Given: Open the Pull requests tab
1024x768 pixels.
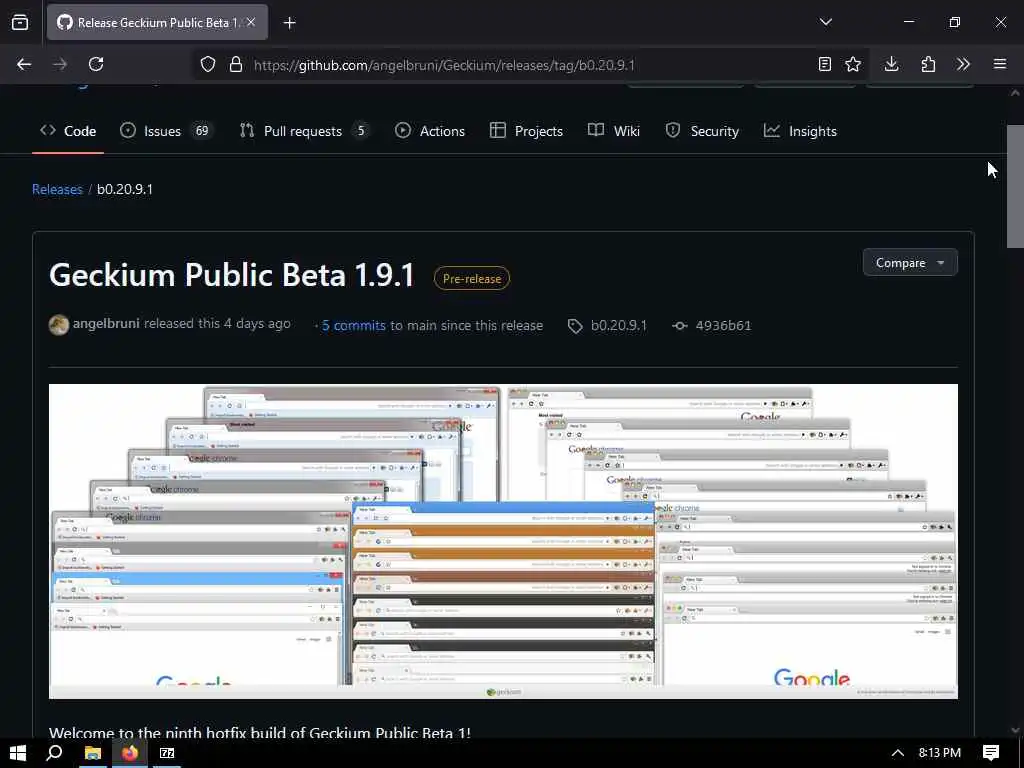Looking at the screenshot, I should [x=304, y=131].
